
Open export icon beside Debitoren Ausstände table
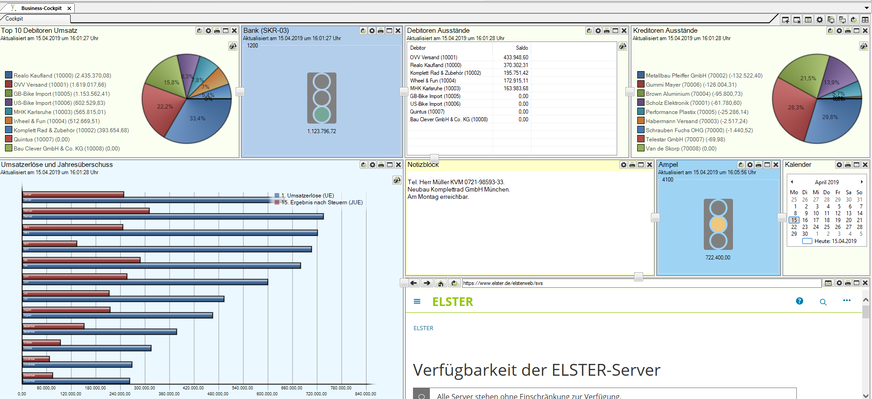622,47
